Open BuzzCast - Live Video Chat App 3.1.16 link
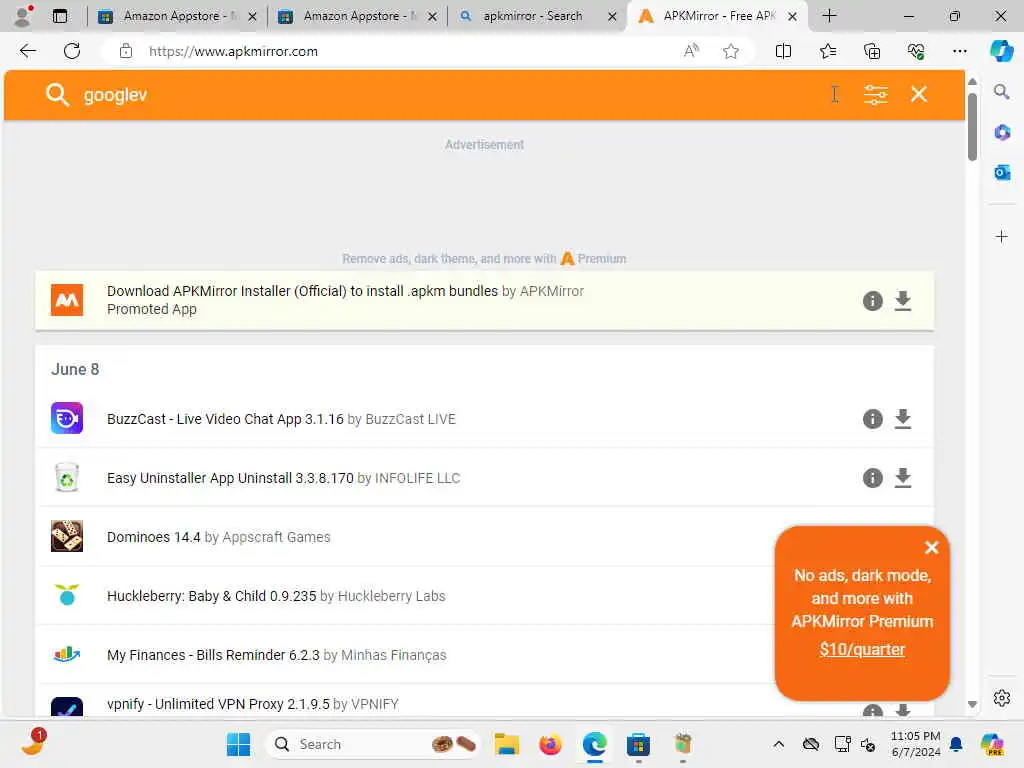The height and width of the screenshot is (768, 1024). [225, 419]
